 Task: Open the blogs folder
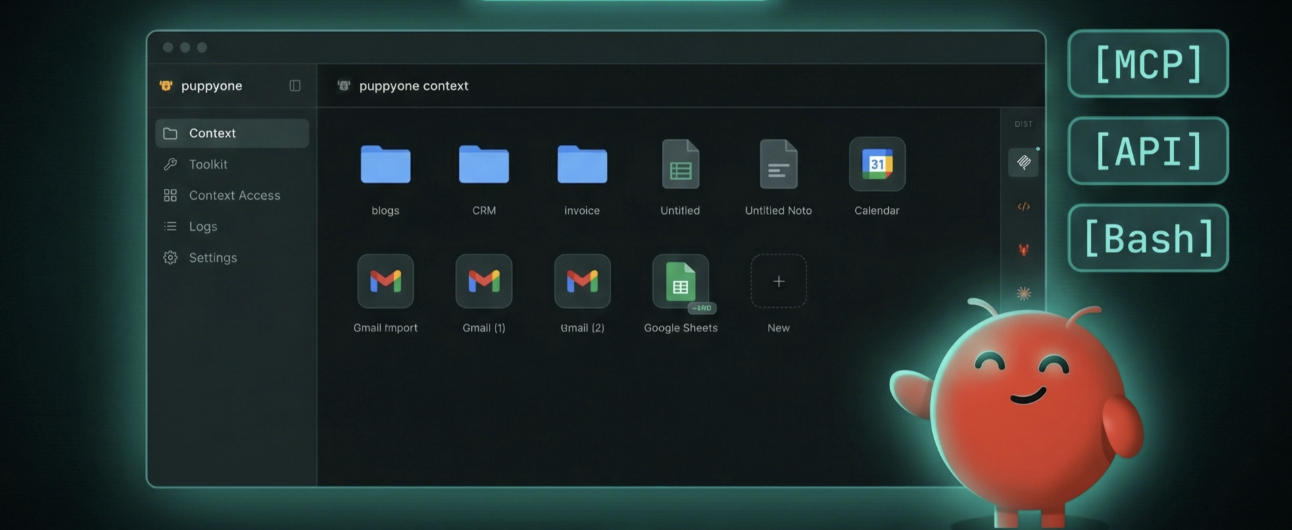[x=385, y=165]
